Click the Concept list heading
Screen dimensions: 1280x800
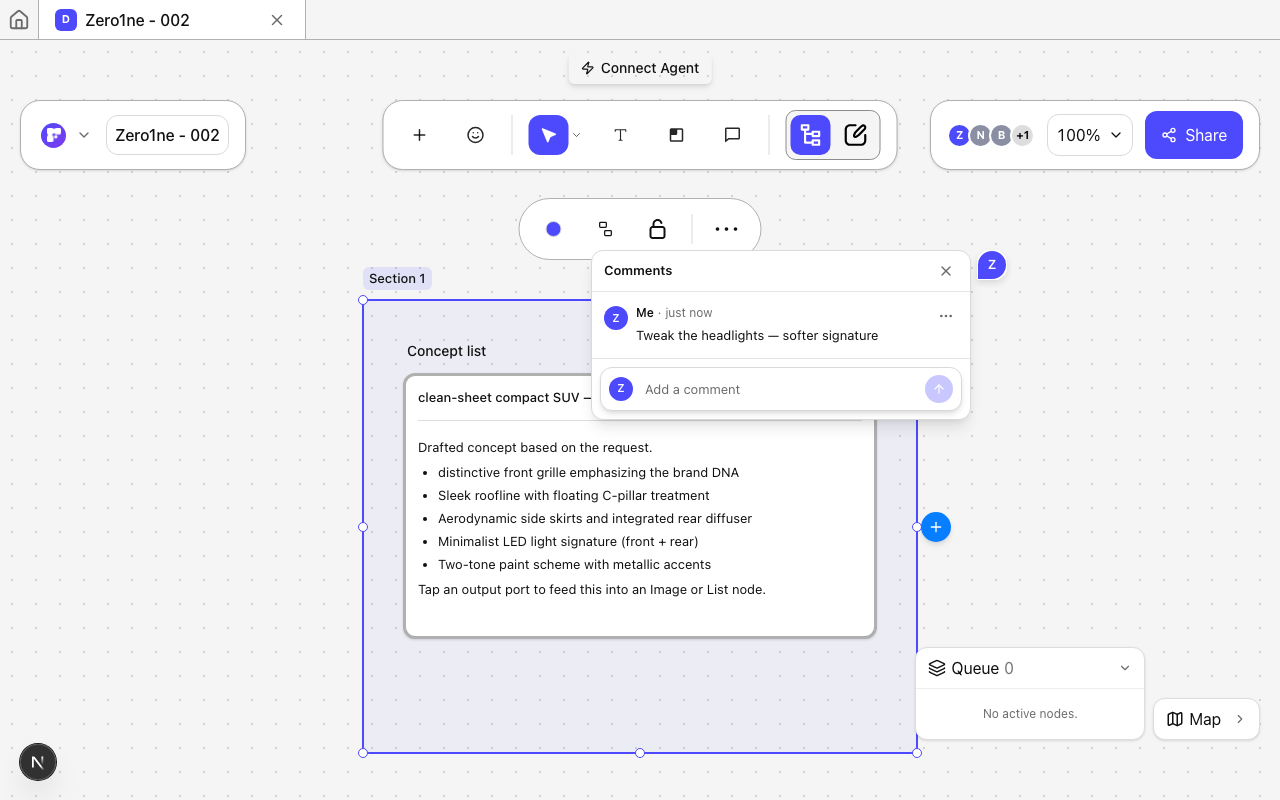point(446,351)
